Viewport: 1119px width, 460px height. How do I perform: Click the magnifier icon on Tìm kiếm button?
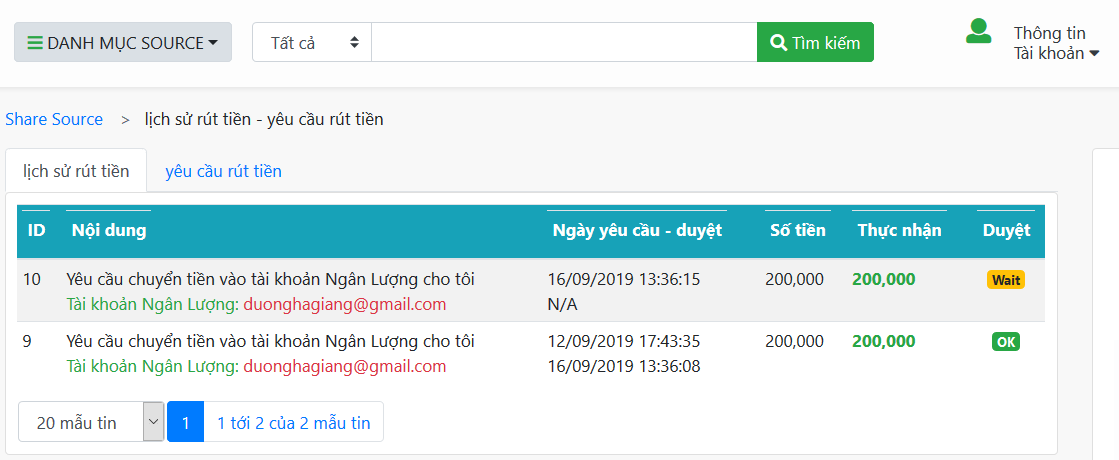point(779,43)
